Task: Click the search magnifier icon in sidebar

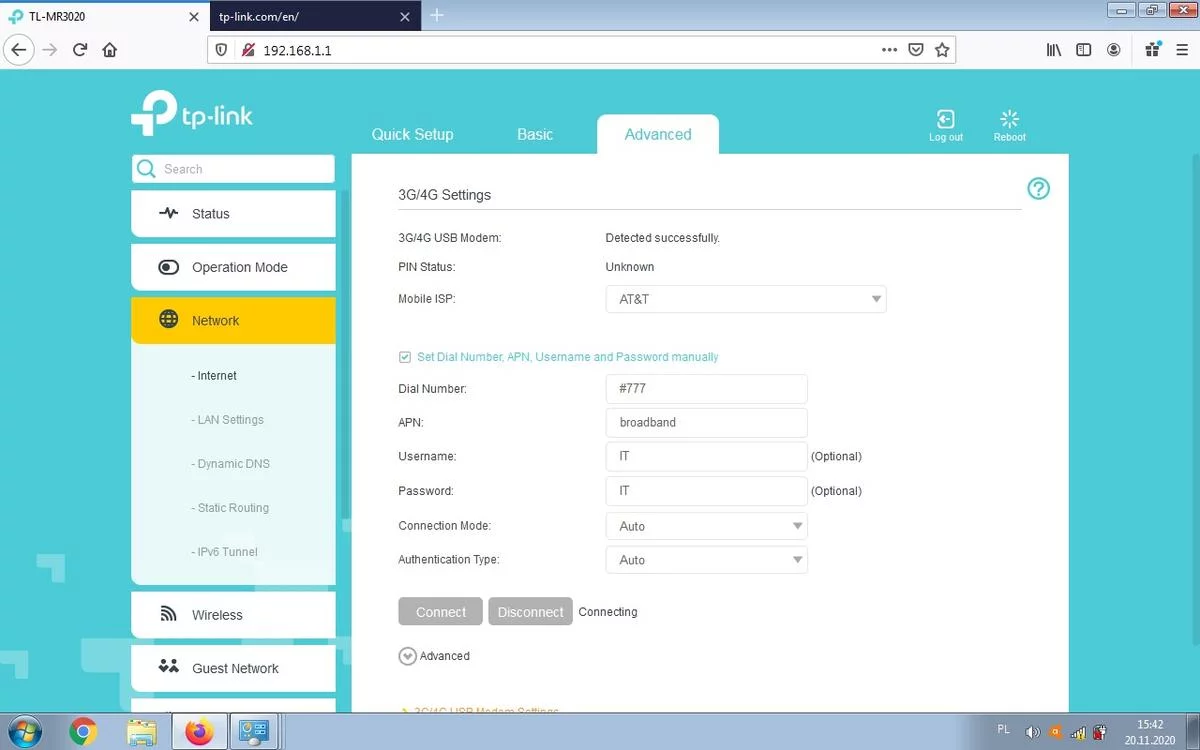Action: (x=147, y=169)
